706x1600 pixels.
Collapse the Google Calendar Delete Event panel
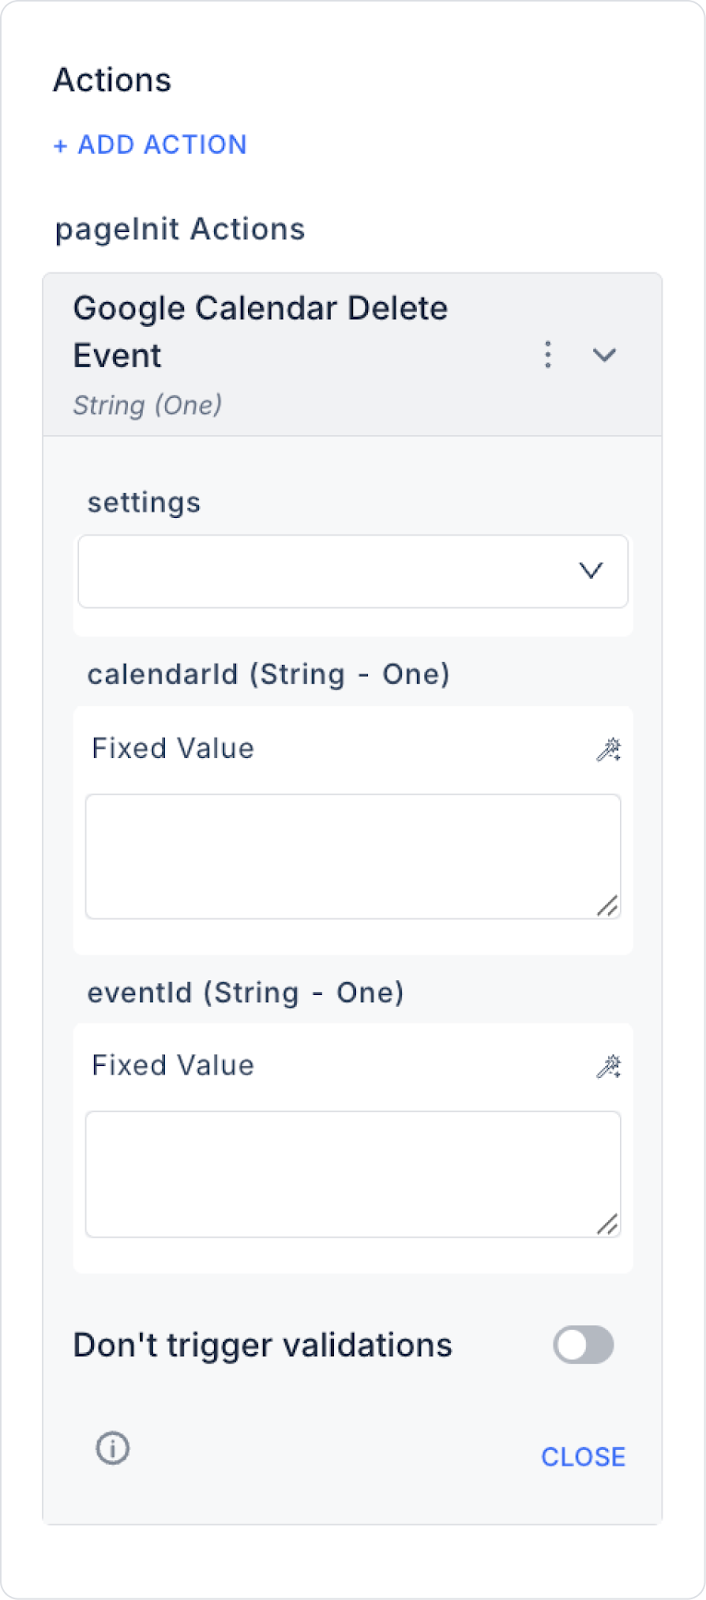click(x=604, y=355)
